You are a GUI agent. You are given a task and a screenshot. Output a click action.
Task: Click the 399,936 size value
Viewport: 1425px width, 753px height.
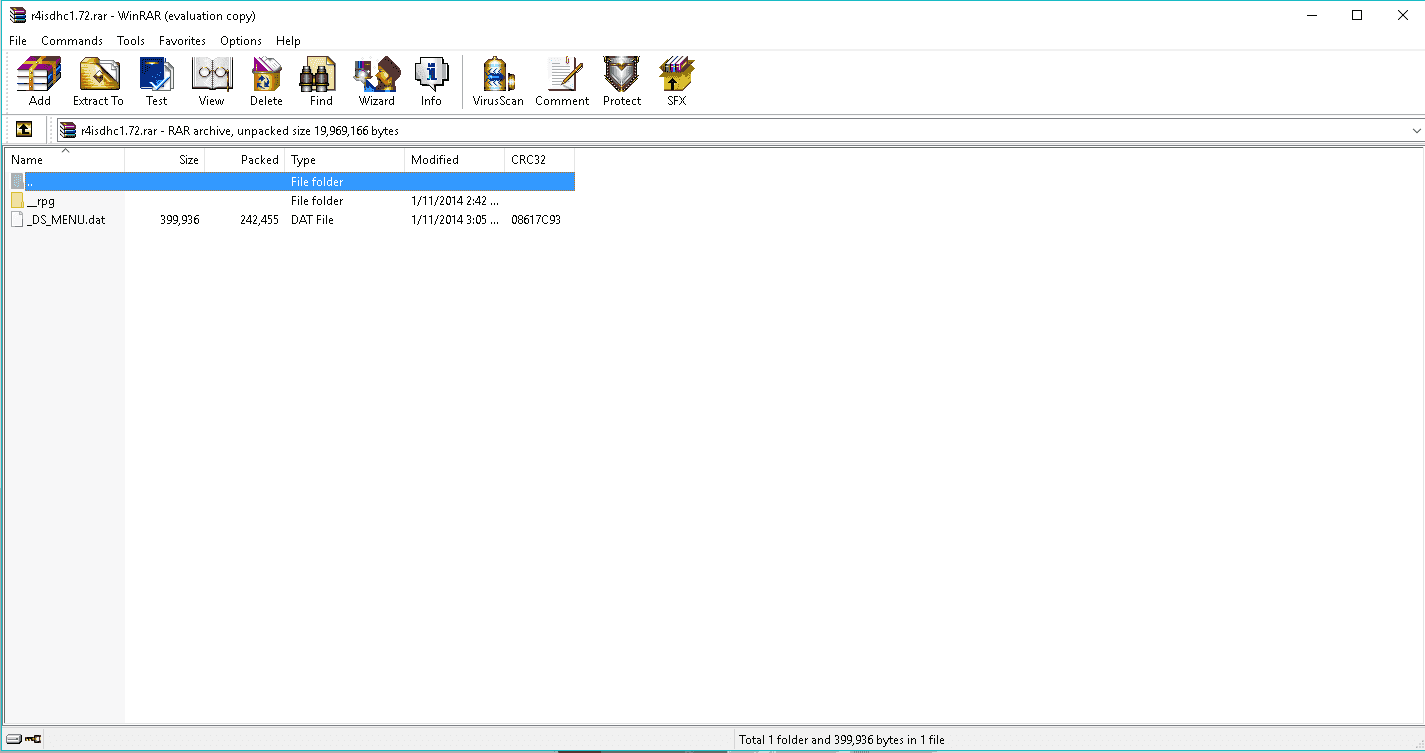(x=179, y=220)
